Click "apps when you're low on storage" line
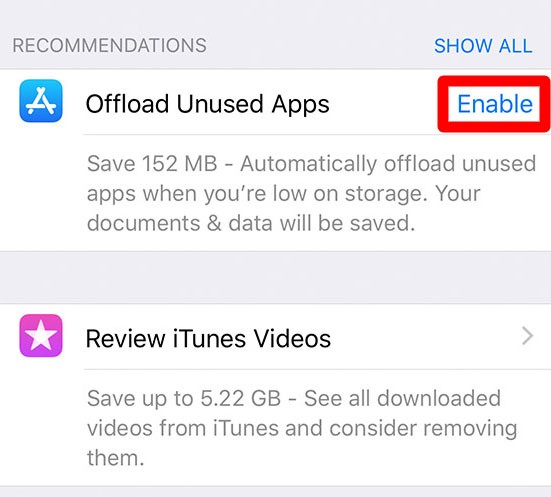This screenshot has width=551, height=497. 283,194
